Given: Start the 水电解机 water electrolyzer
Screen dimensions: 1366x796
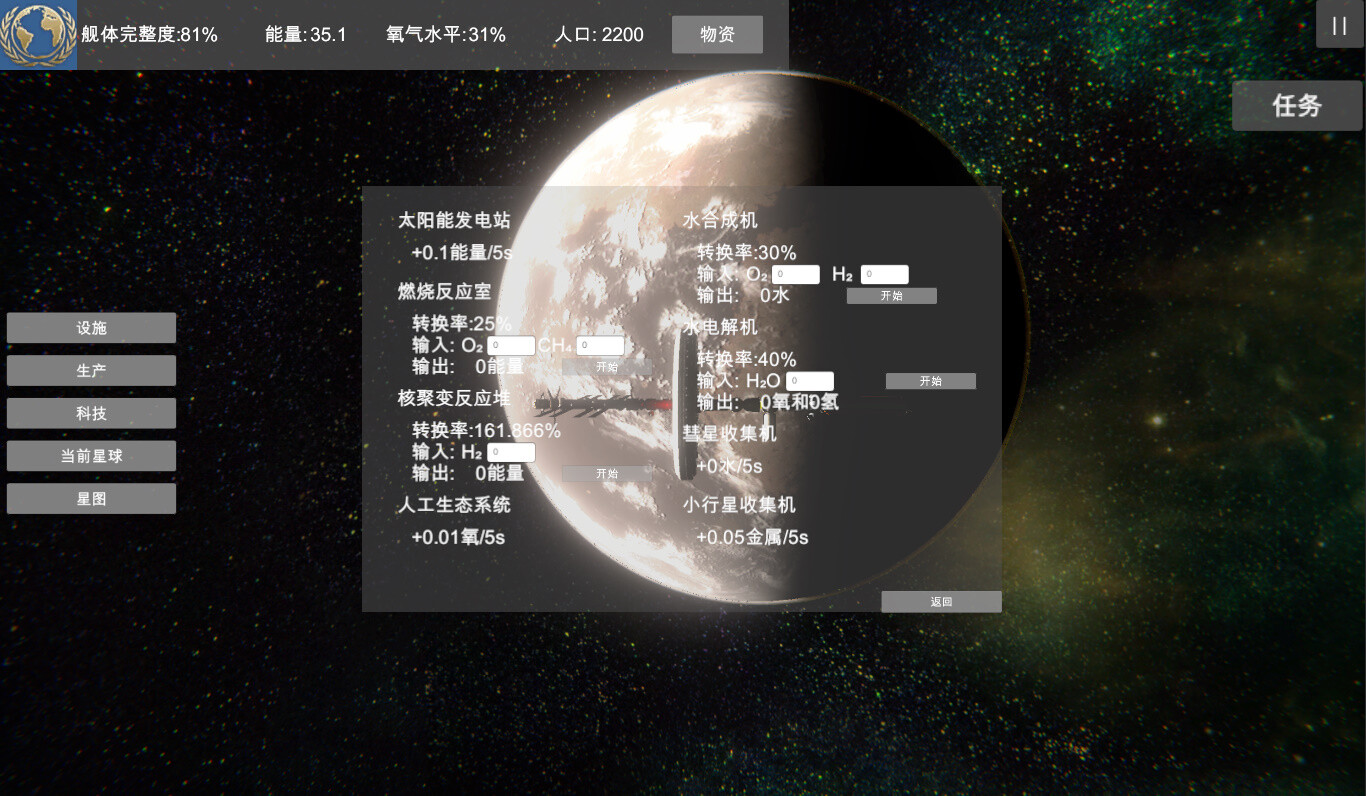Looking at the screenshot, I should tap(930, 381).
